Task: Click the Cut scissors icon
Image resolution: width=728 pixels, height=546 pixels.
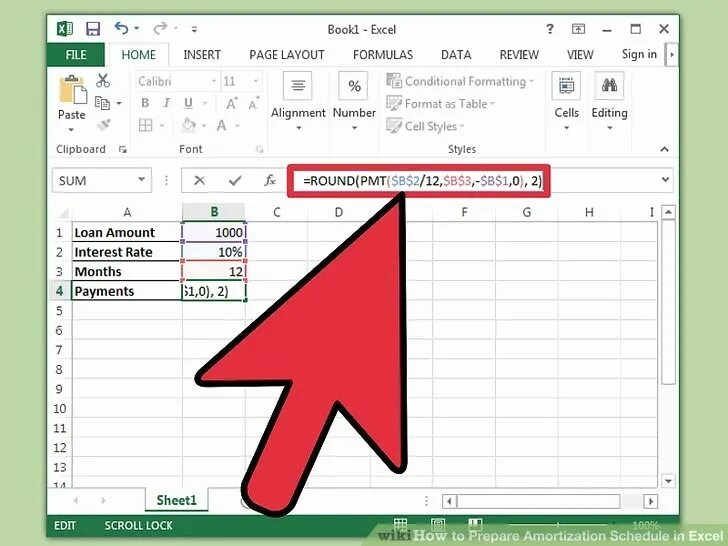Action: (x=103, y=81)
